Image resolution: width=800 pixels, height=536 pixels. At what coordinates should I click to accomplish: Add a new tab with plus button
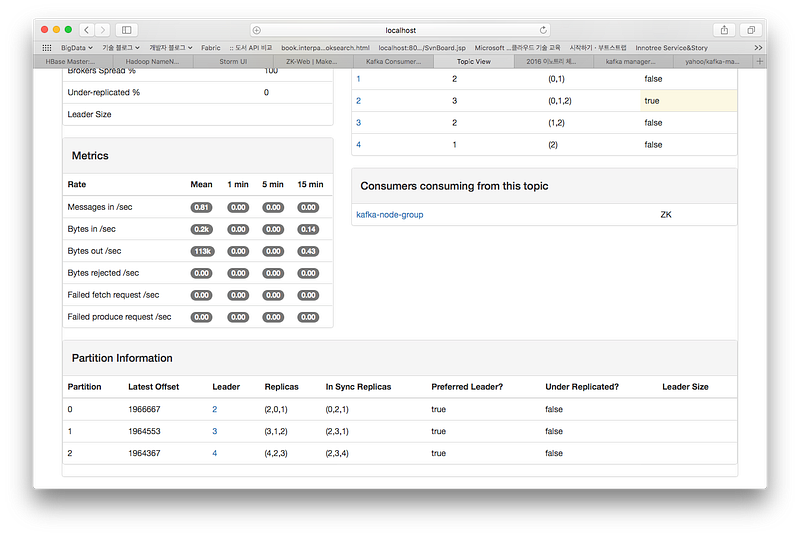tap(760, 62)
